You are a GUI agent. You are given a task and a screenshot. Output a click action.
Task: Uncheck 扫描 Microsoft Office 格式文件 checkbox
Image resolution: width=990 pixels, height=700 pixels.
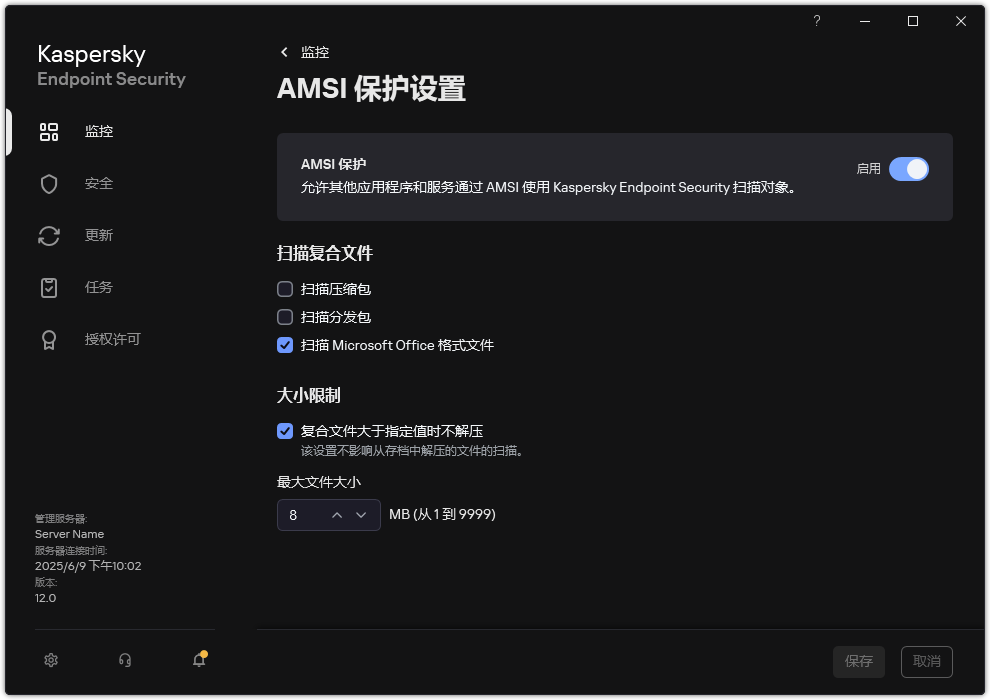[x=285, y=345]
